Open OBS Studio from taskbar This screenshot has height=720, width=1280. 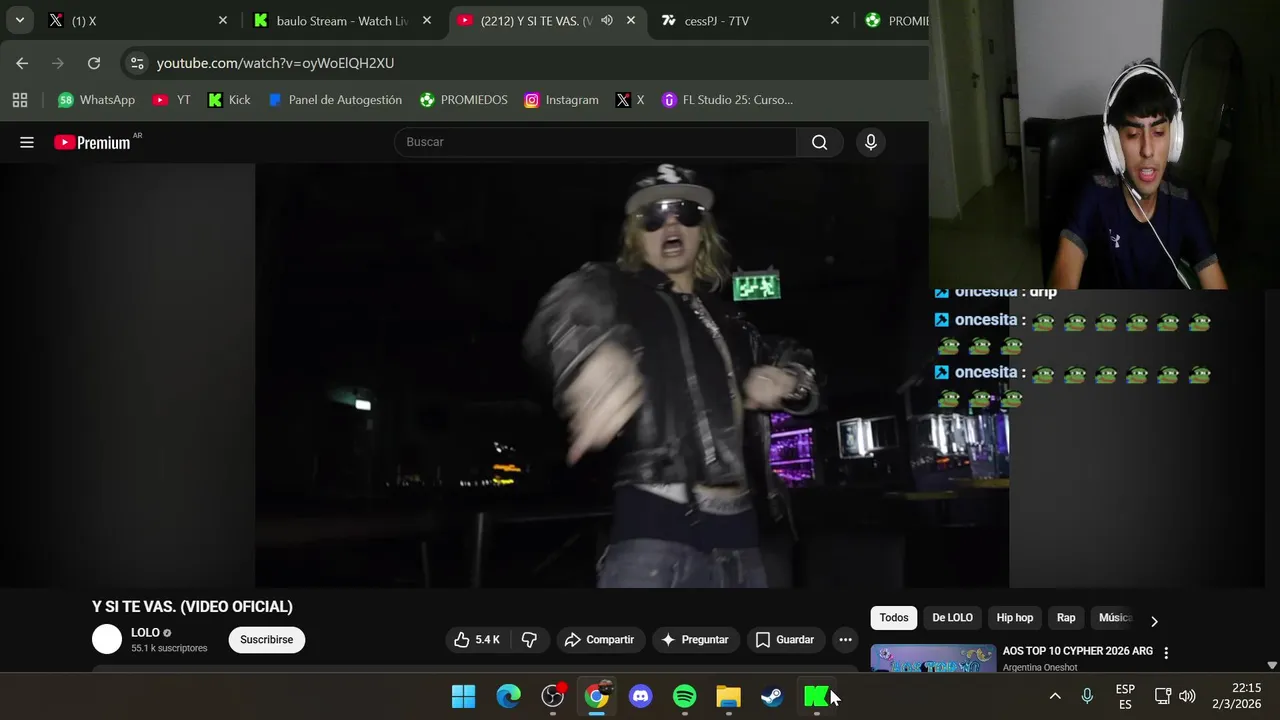(x=553, y=696)
